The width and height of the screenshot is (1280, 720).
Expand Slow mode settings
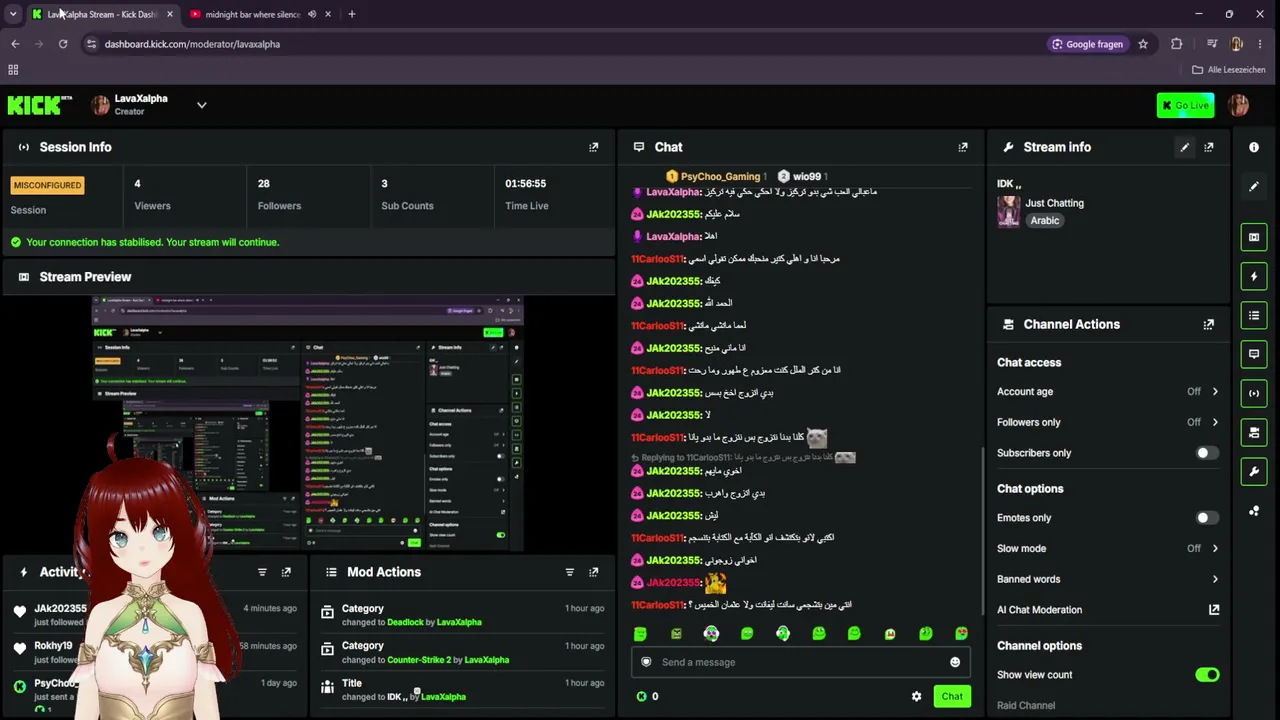pyautogui.click(x=1215, y=548)
